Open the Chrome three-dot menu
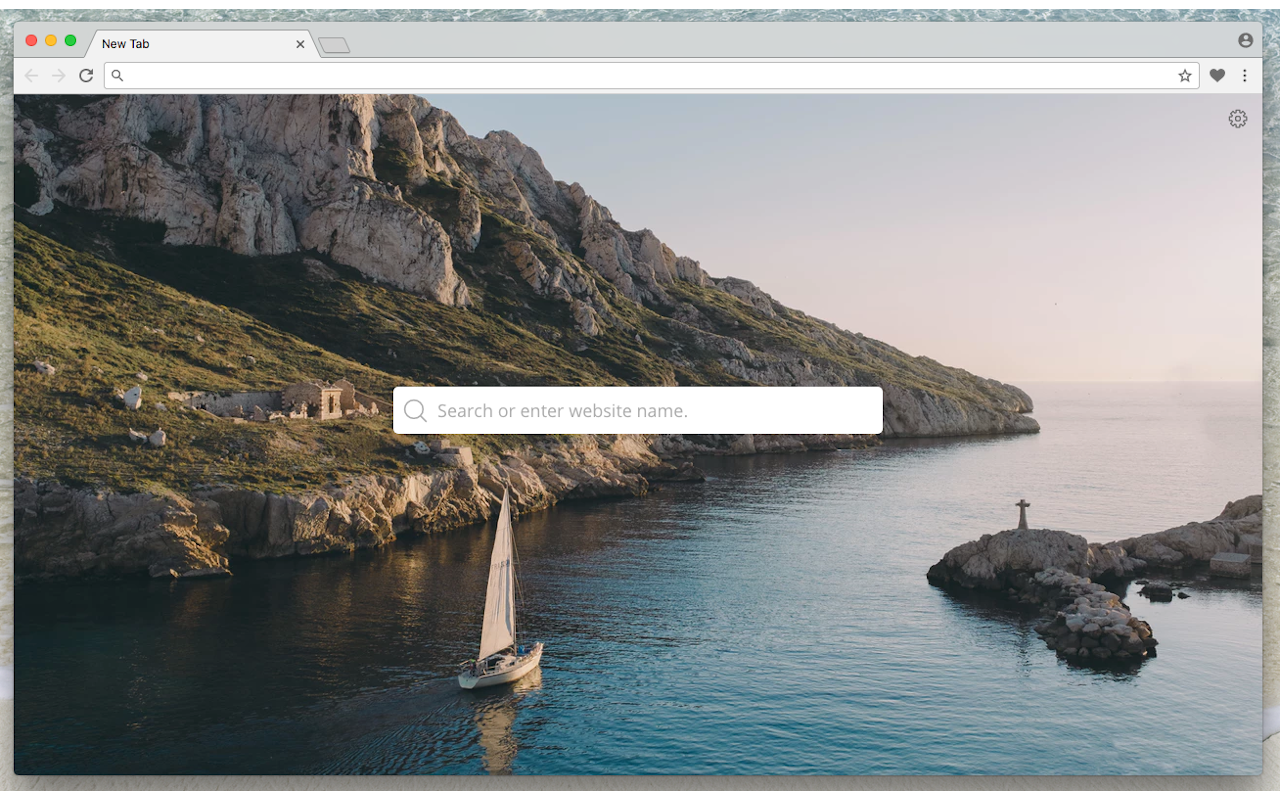The image size is (1280, 800). click(x=1245, y=75)
